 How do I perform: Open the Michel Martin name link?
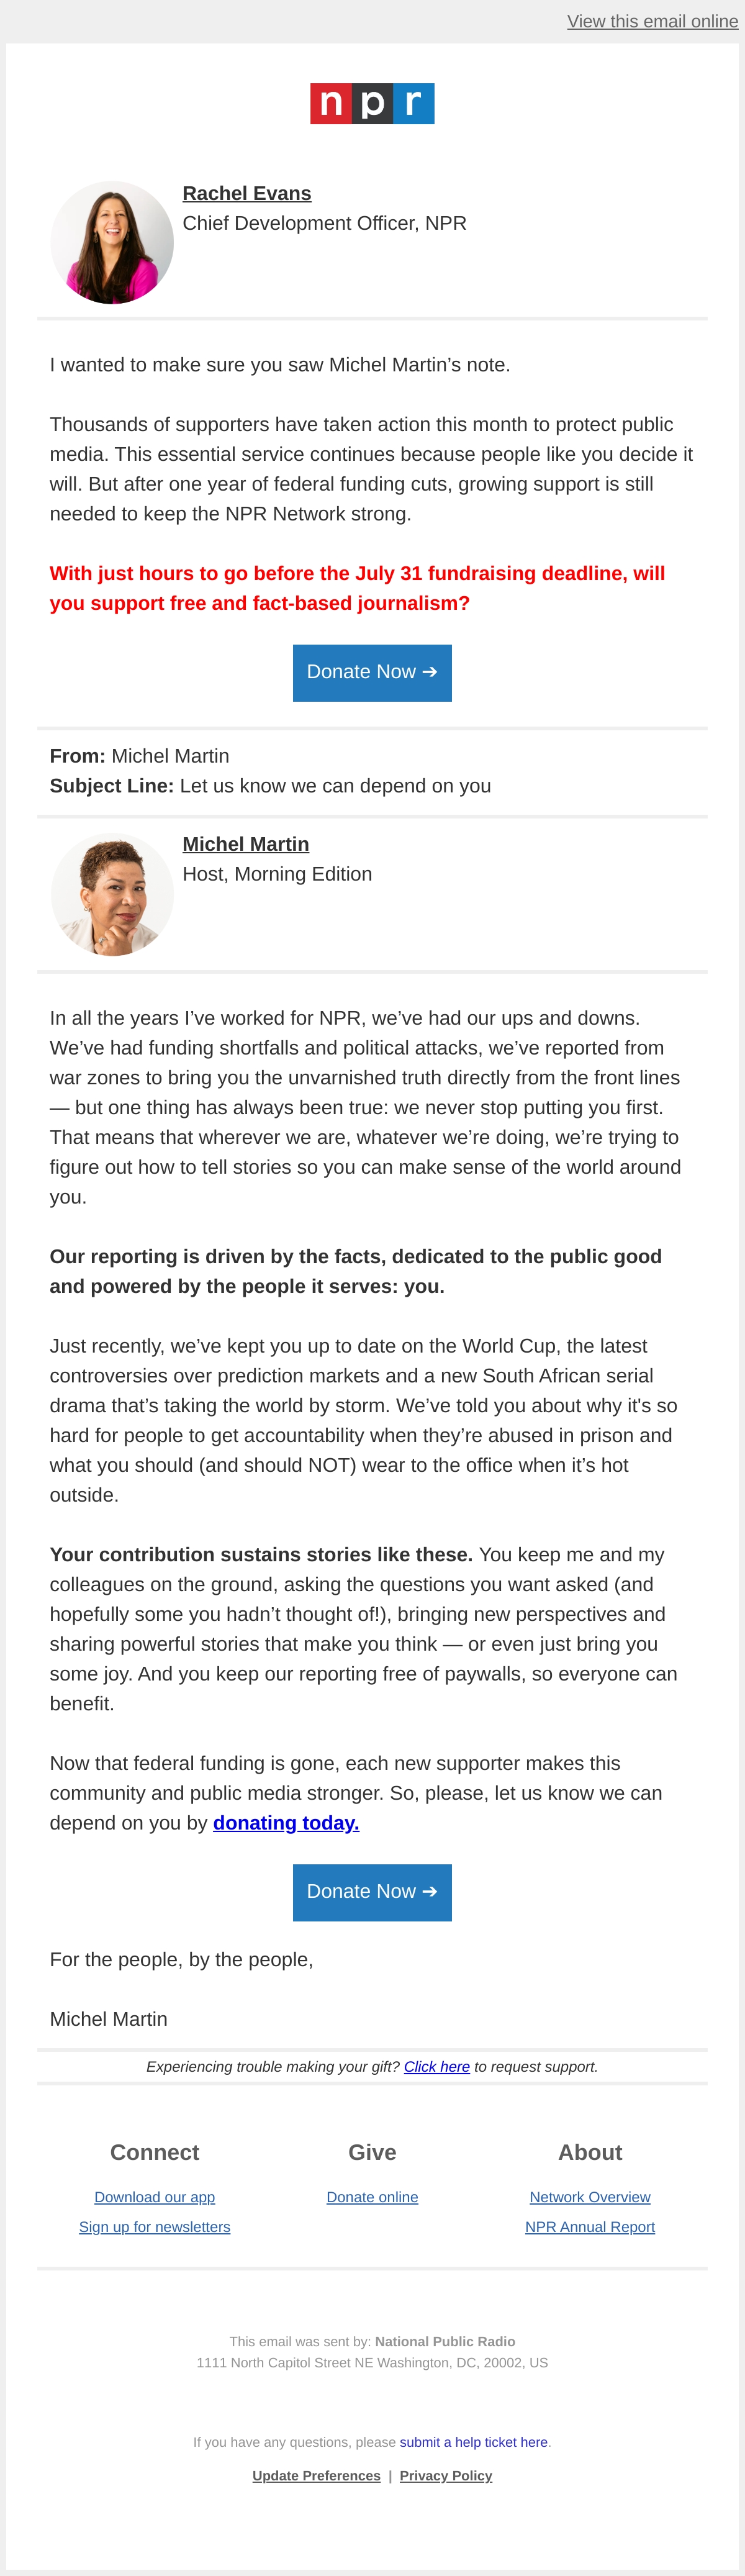[245, 844]
